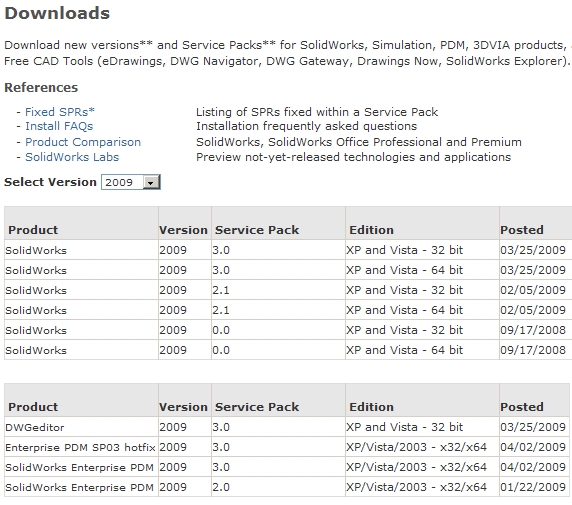This screenshot has height=505, width=572.
Task: Click 'Listing of SPRs fixed within a Service Pack'
Action: point(317,112)
